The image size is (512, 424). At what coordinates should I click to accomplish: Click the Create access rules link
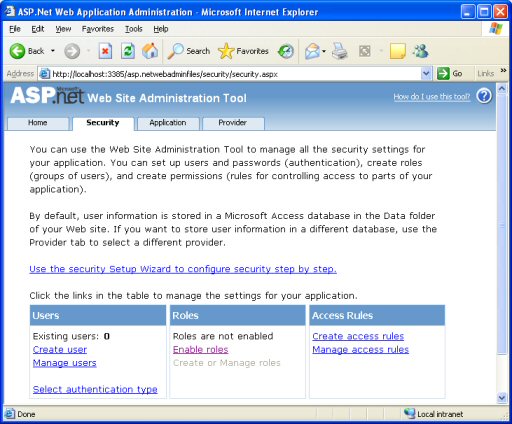pyautogui.click(x=358, y=336)
